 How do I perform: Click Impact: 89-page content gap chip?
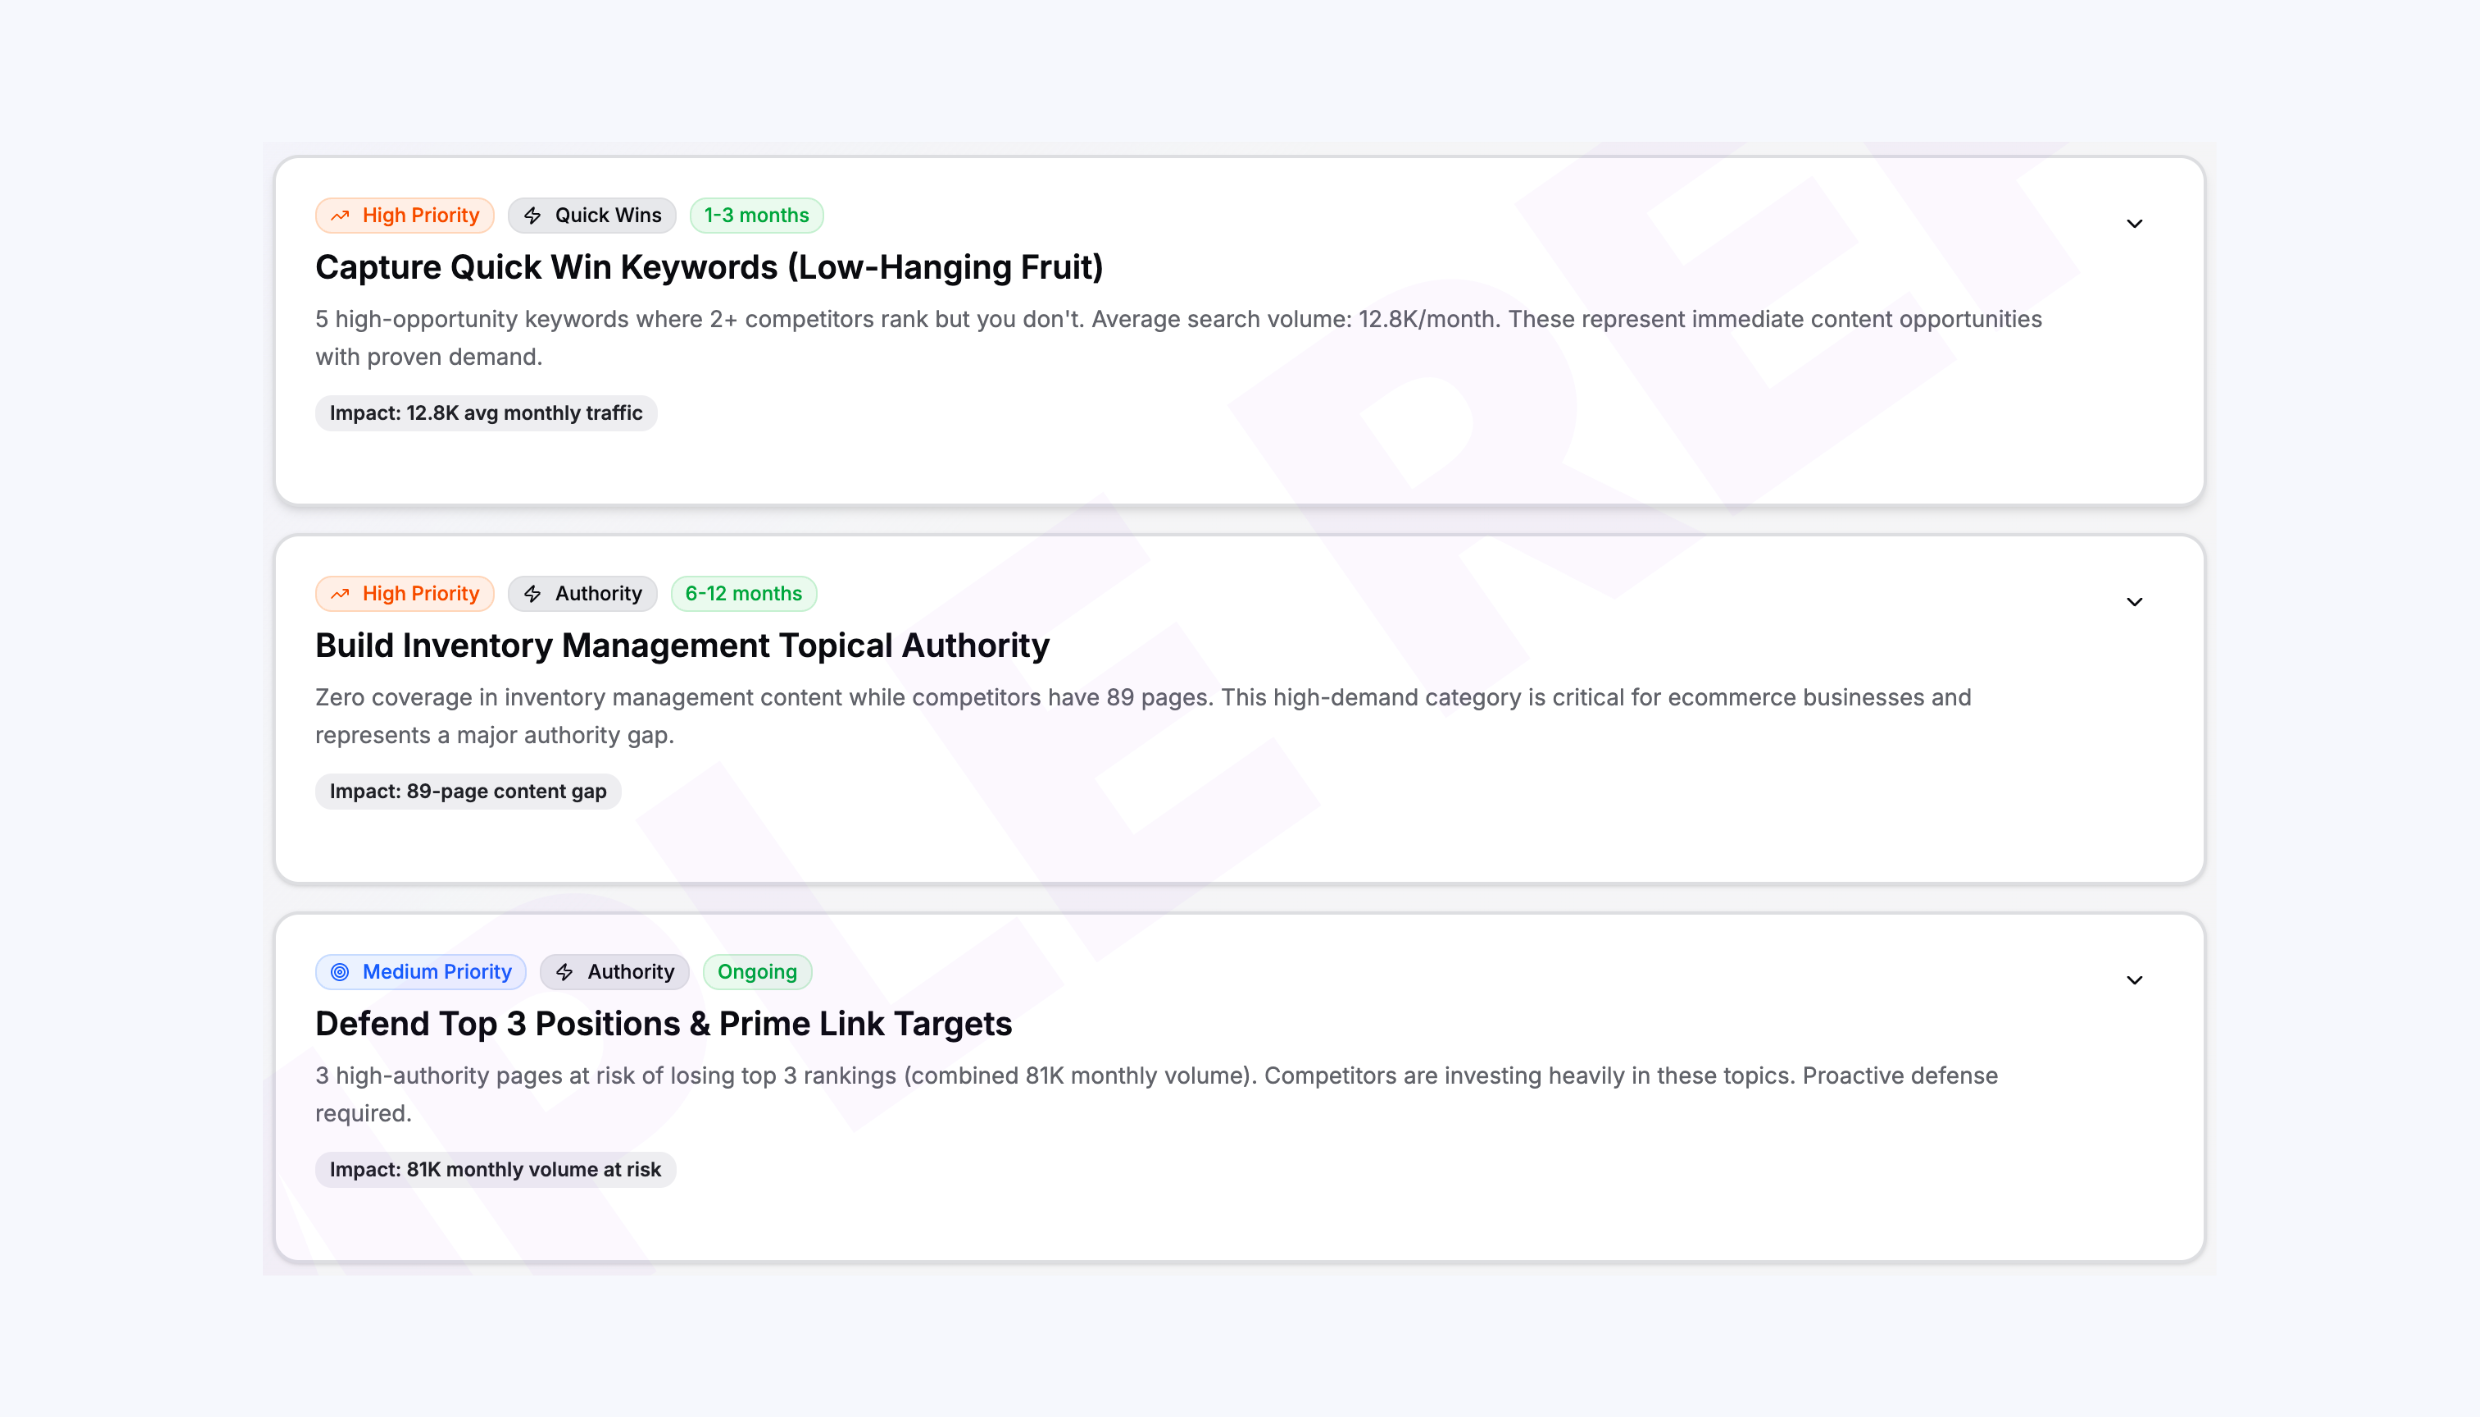pos(468,791)
